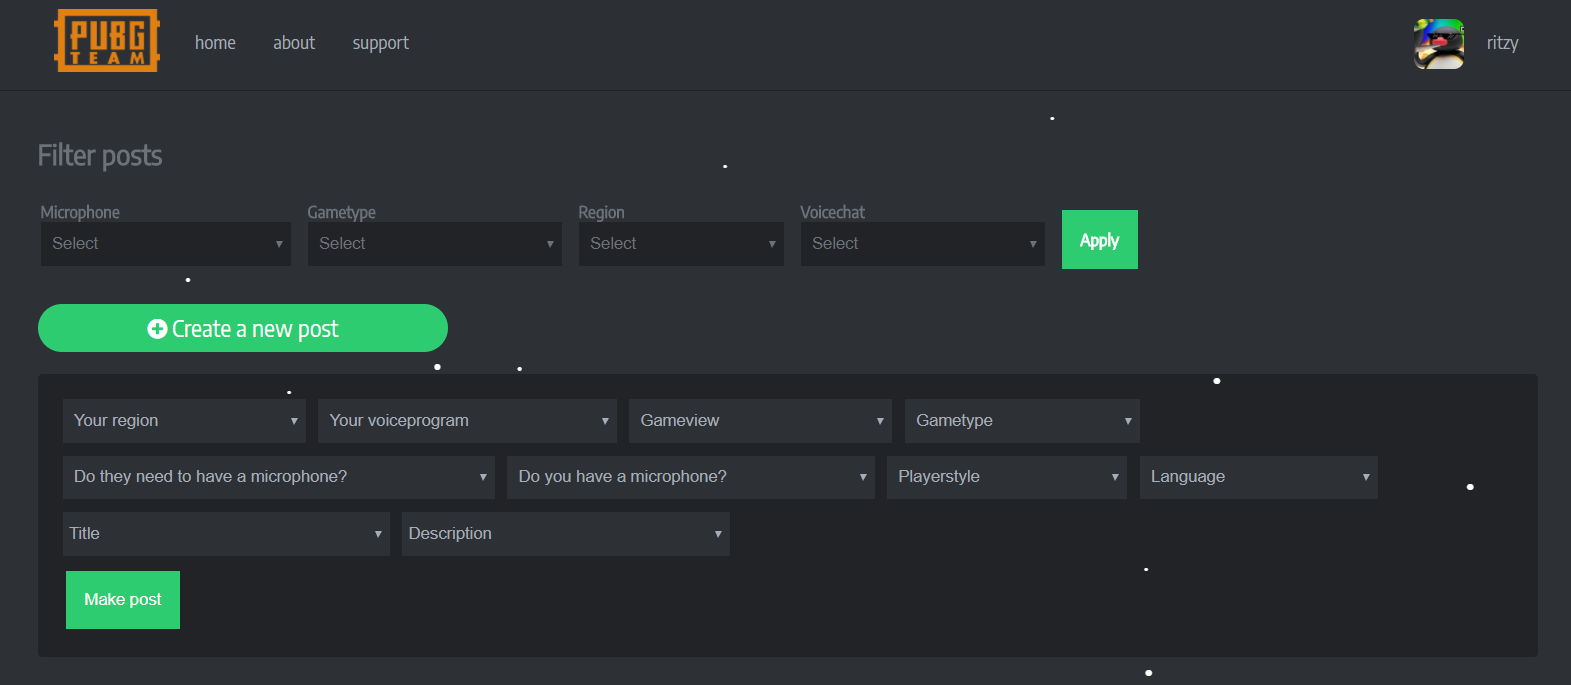Open the Language dropdown
The image size is (1571, 685).
(x=1258, y=477)
